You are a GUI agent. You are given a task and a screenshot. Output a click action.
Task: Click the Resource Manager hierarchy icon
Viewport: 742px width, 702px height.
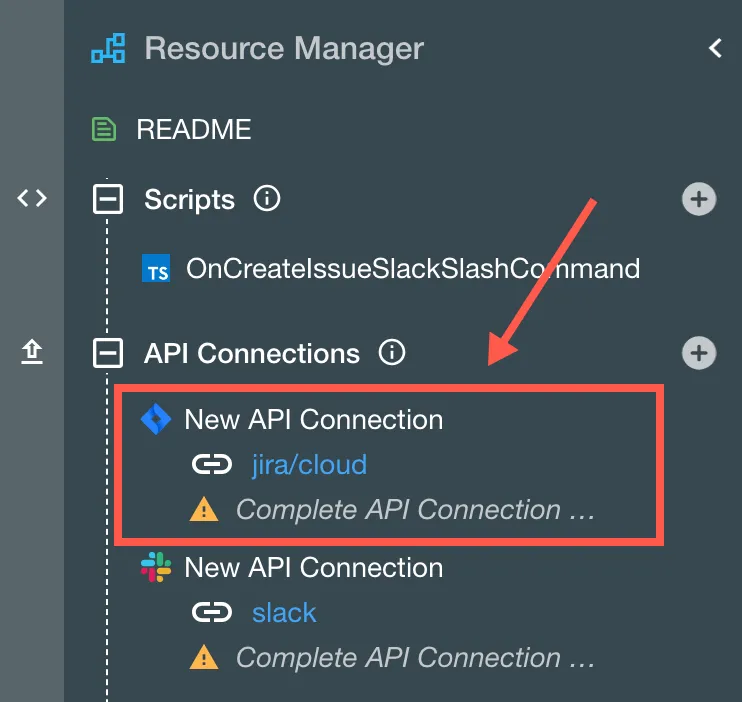tap(108, 48)
